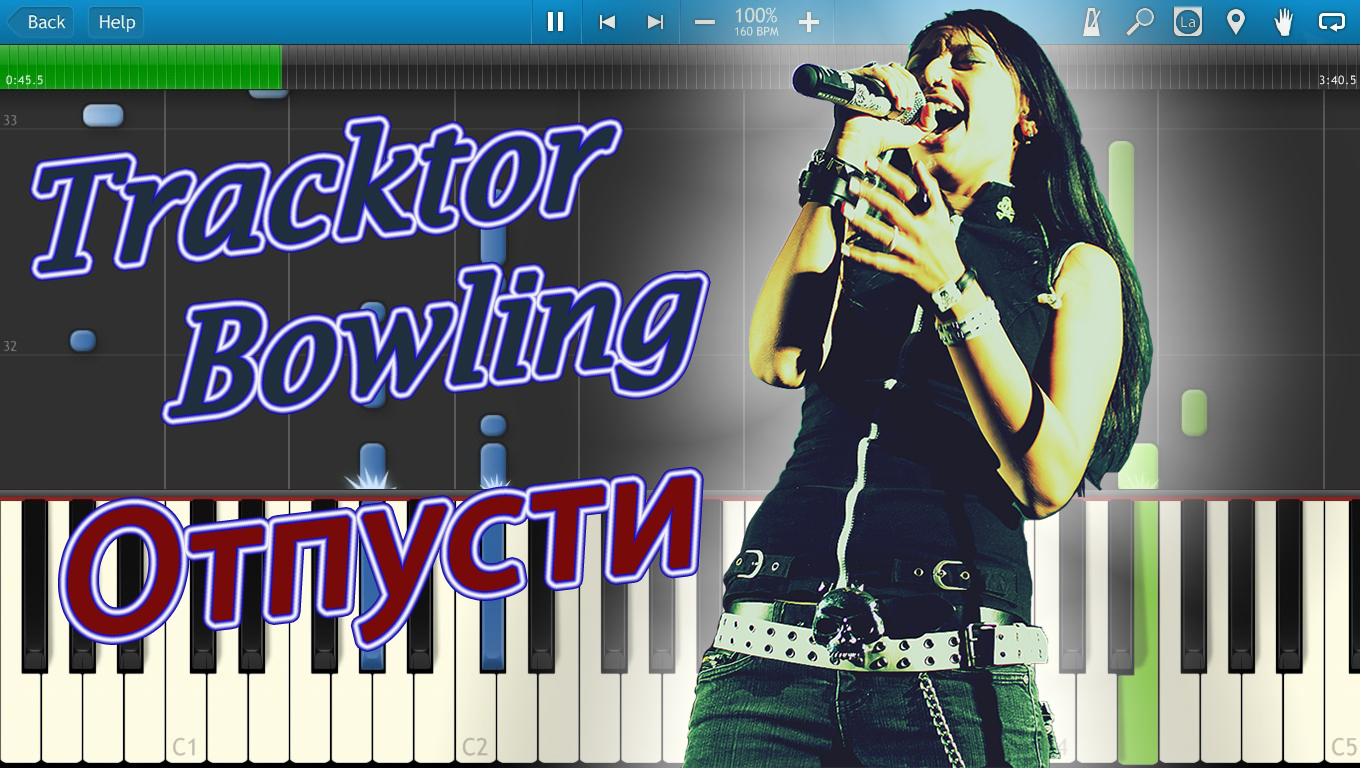Toggle the metronome
The image size is (1360, 768).
[1091, 22]
